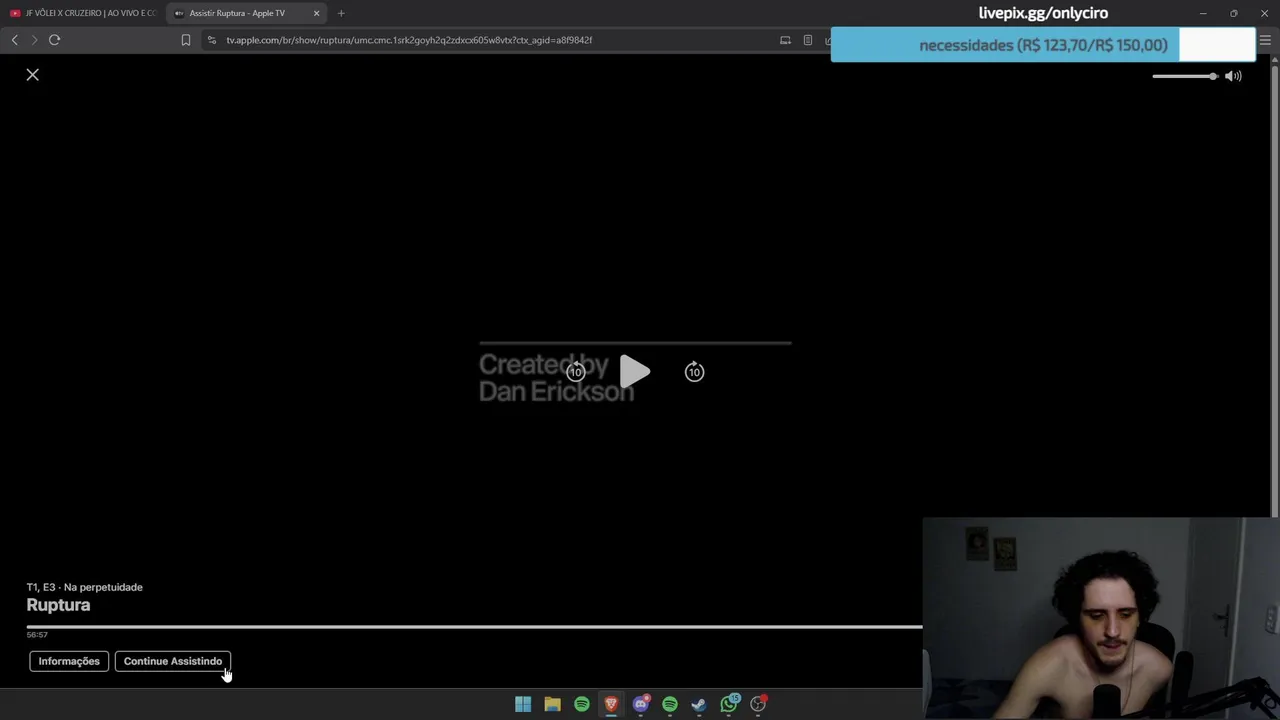The height and width of the screenshot is (720, 1280).
Task: Skip forward 10 seconds
Action: pos(694,372)
